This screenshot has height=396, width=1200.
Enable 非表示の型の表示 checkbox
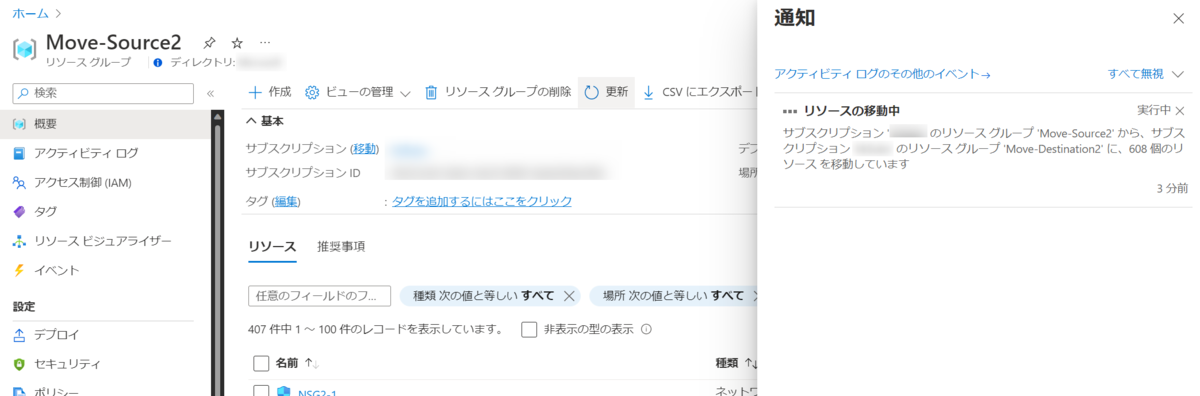point(530,329)
